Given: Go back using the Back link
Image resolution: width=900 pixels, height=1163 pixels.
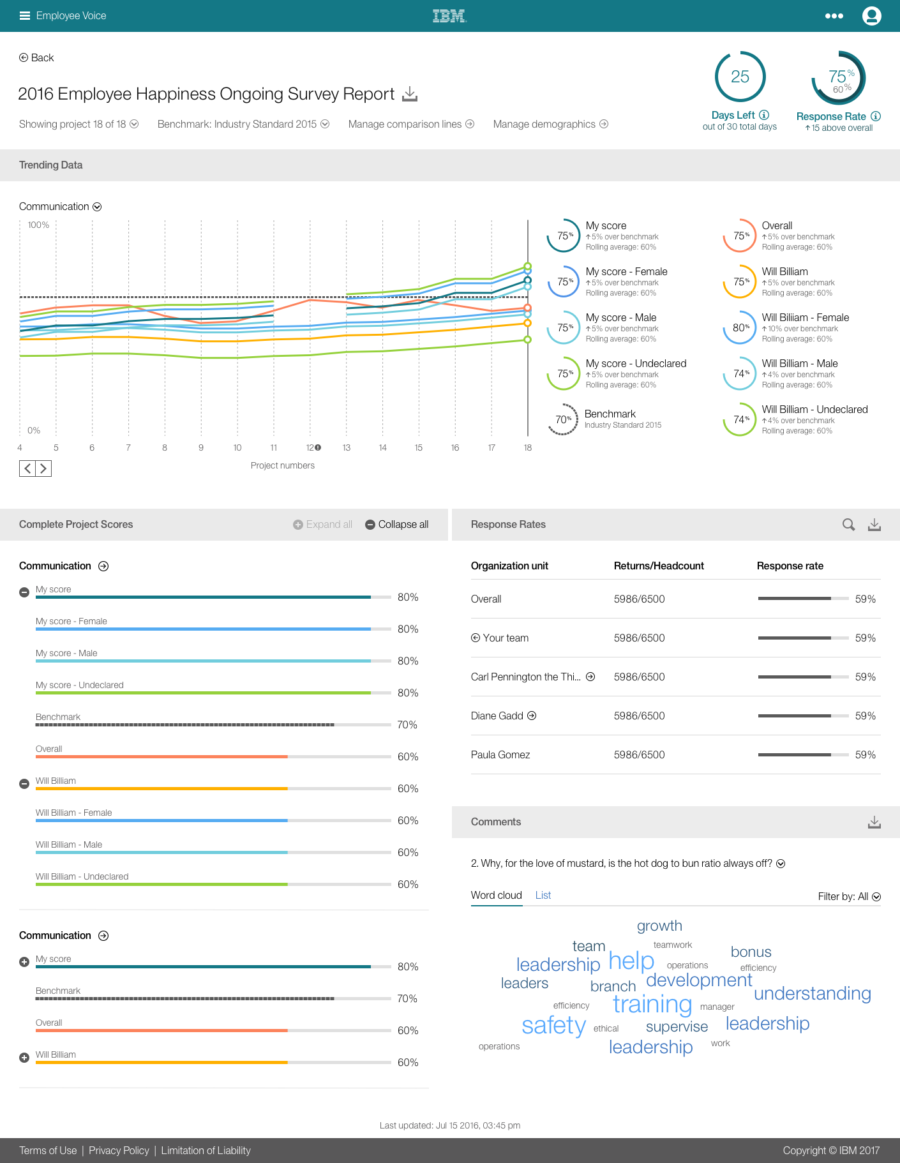Looking at the screenshot, I should coord(37,58).
